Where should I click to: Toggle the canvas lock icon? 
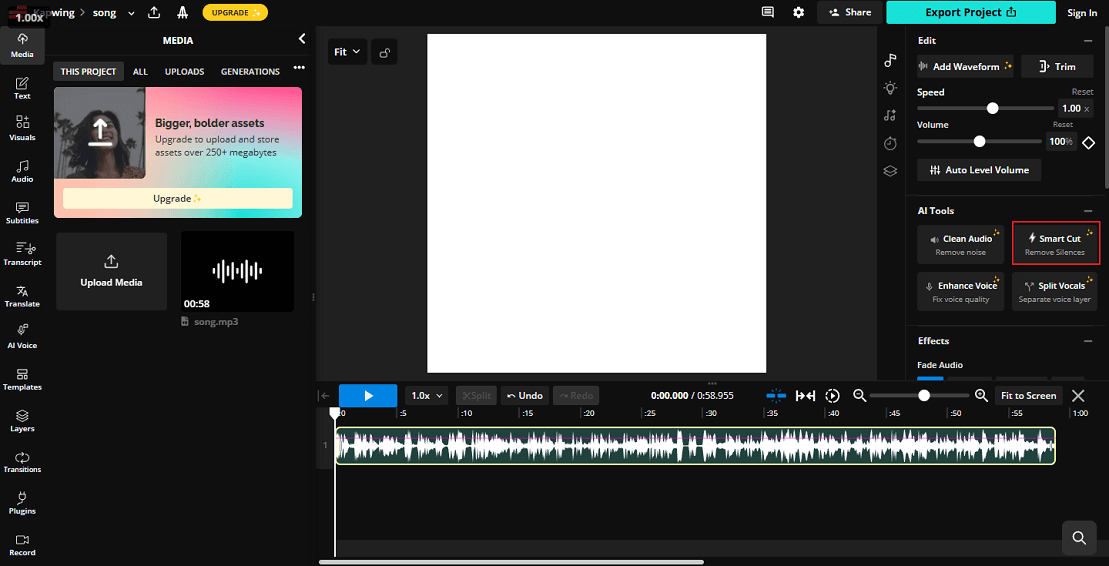384,52
